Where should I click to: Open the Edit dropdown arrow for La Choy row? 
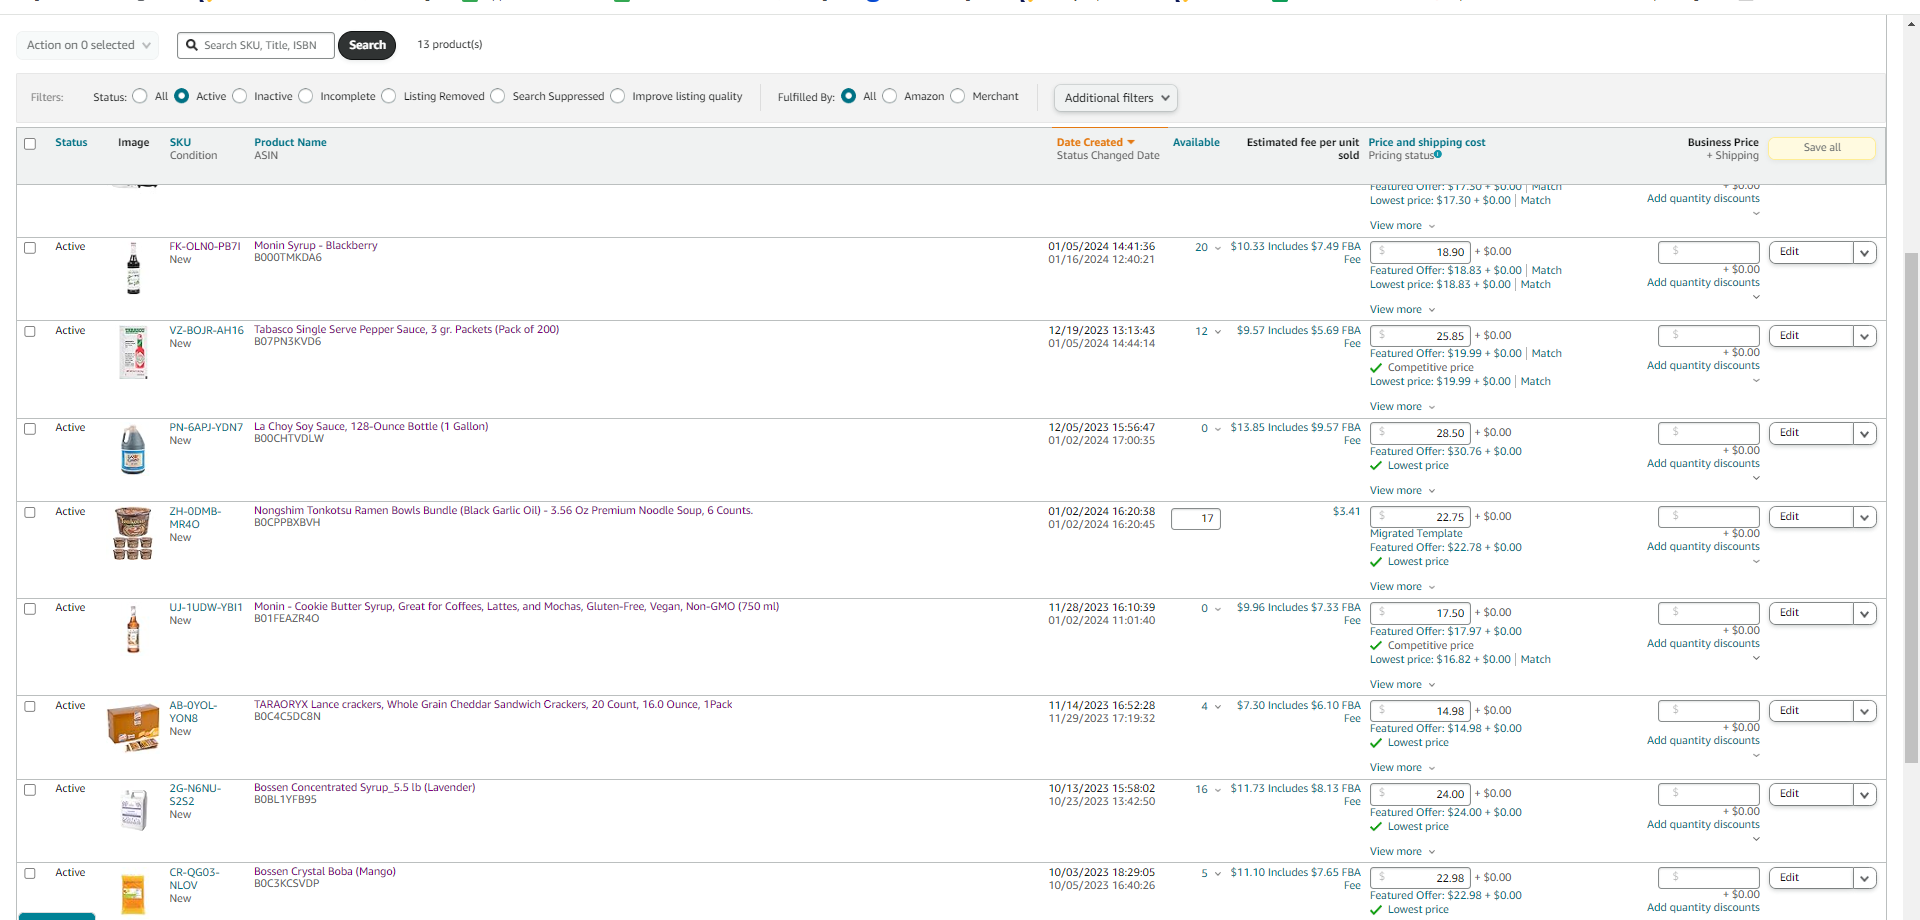pyautogui.click(x=1864, y=434)
